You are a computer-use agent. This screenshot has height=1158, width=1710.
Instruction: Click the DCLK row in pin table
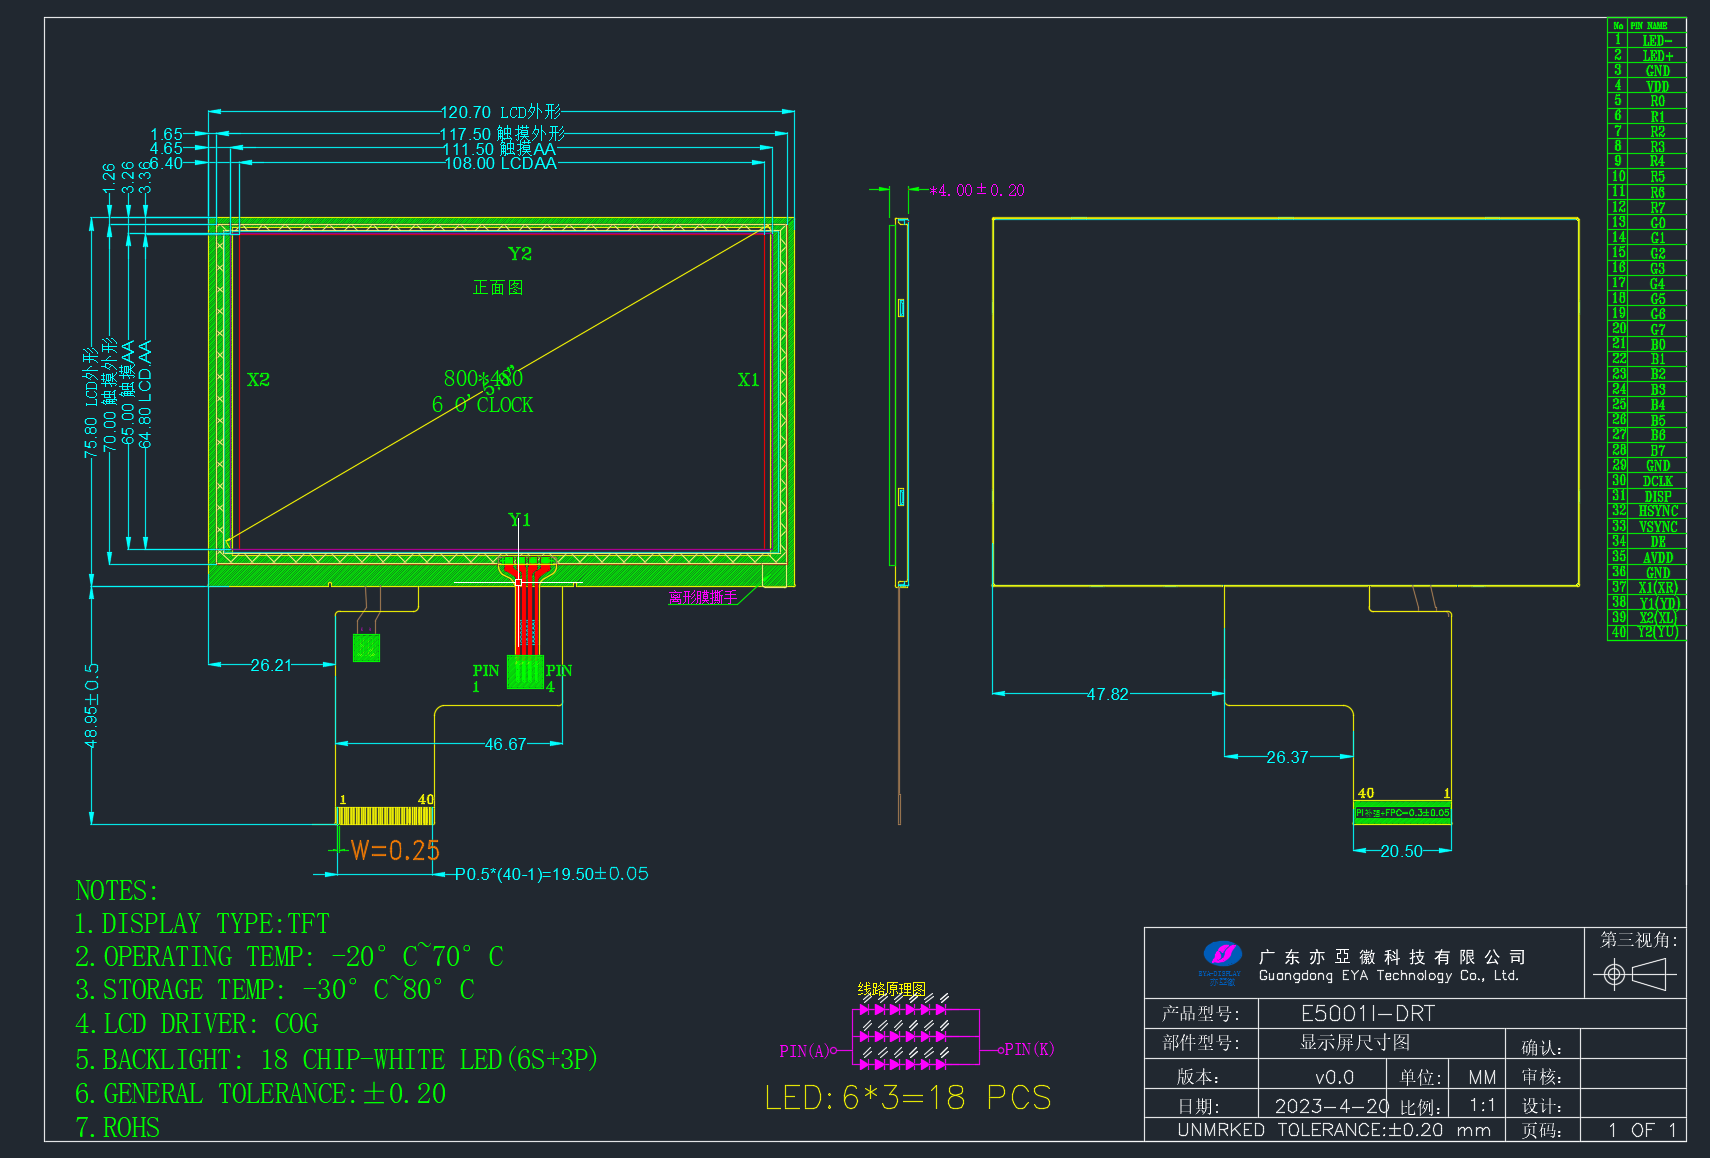point(1647,481)
